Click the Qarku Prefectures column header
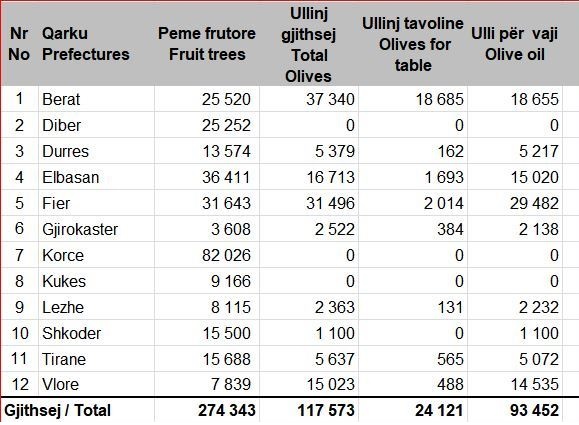Screen dimensions: 579x425 [86, 44]
